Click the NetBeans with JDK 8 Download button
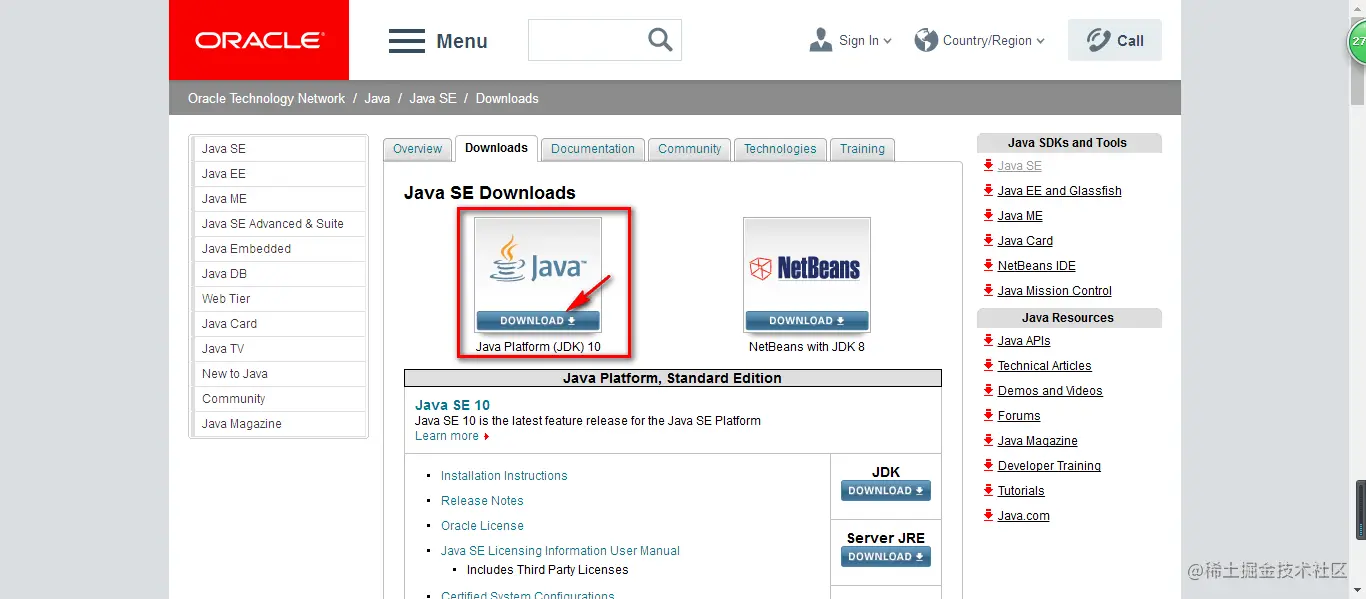Viewport: 1366px width, 599px height. (807, 321)
